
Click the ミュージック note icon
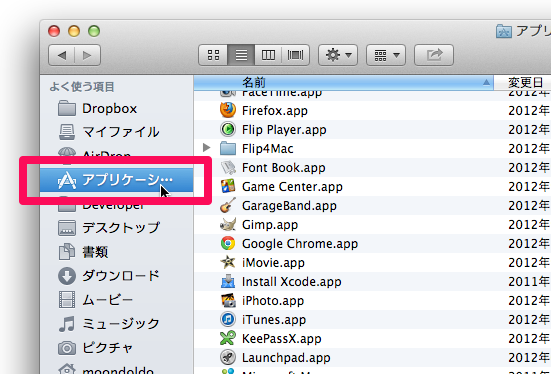67,324
